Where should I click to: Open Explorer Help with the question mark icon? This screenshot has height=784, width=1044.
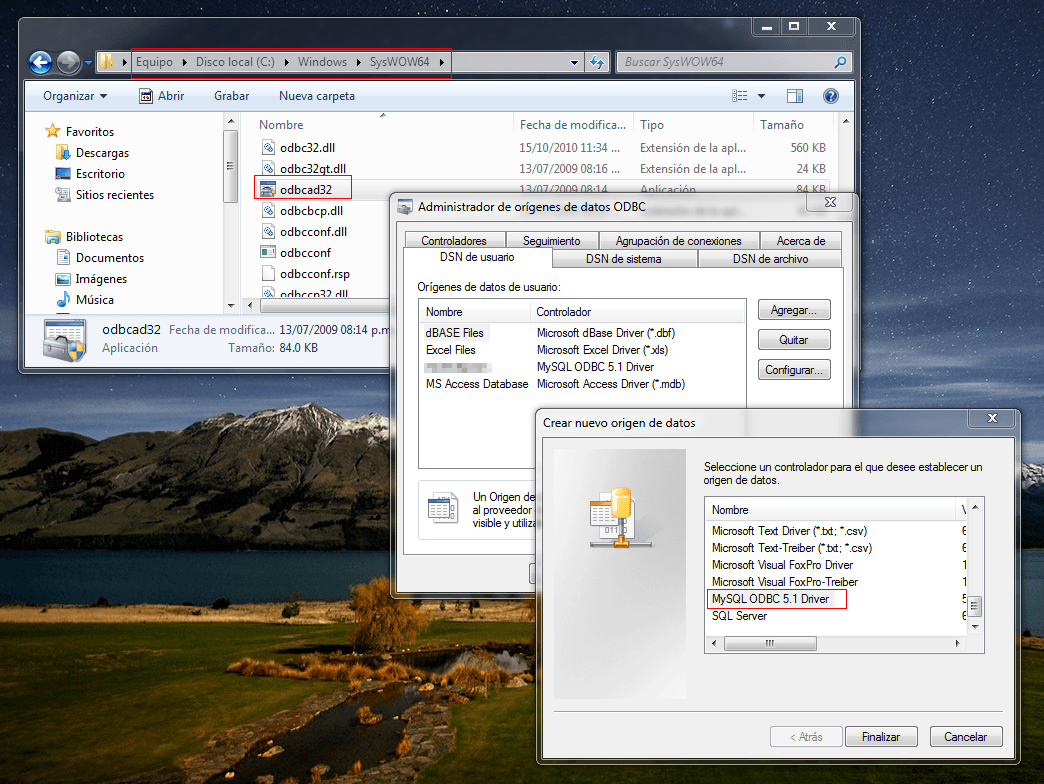(831, 96)
